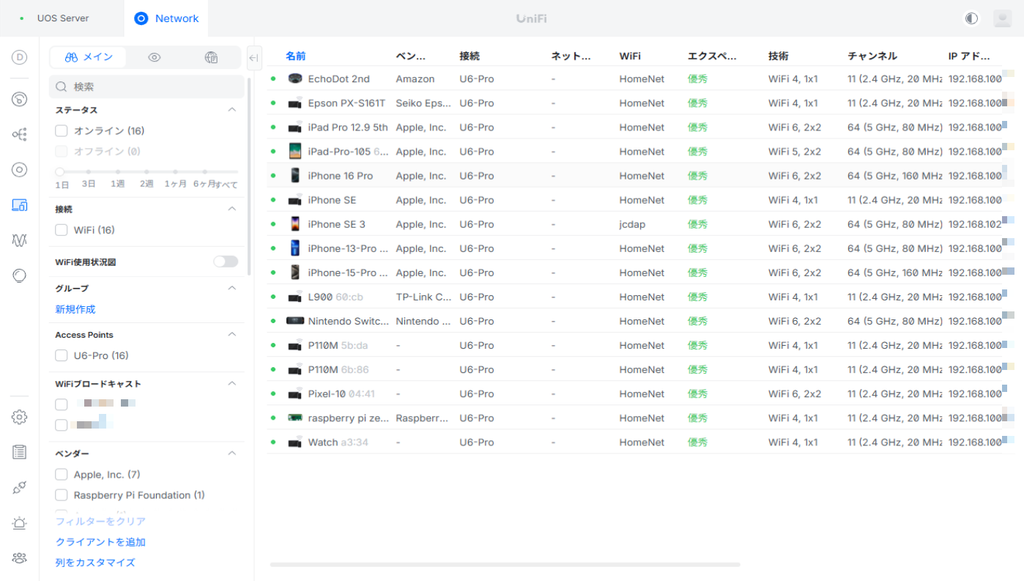1024x581 pixels.
Task: Click the Network app icon in the tab
Action: [x=141, y=18]
